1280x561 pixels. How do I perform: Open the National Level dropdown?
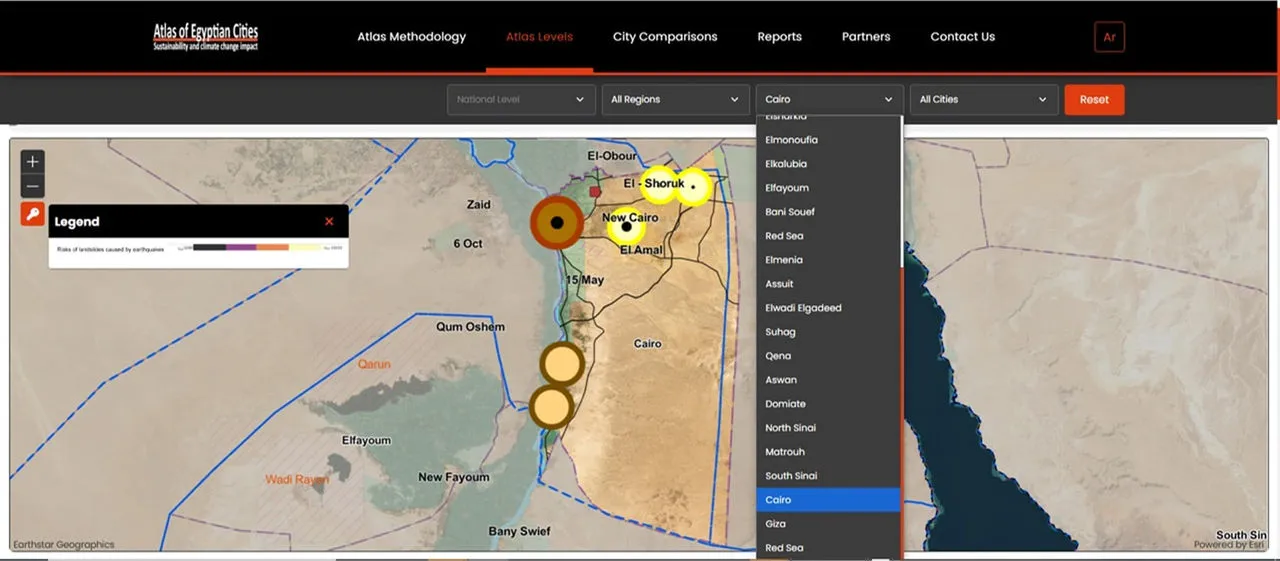point(520,100)
